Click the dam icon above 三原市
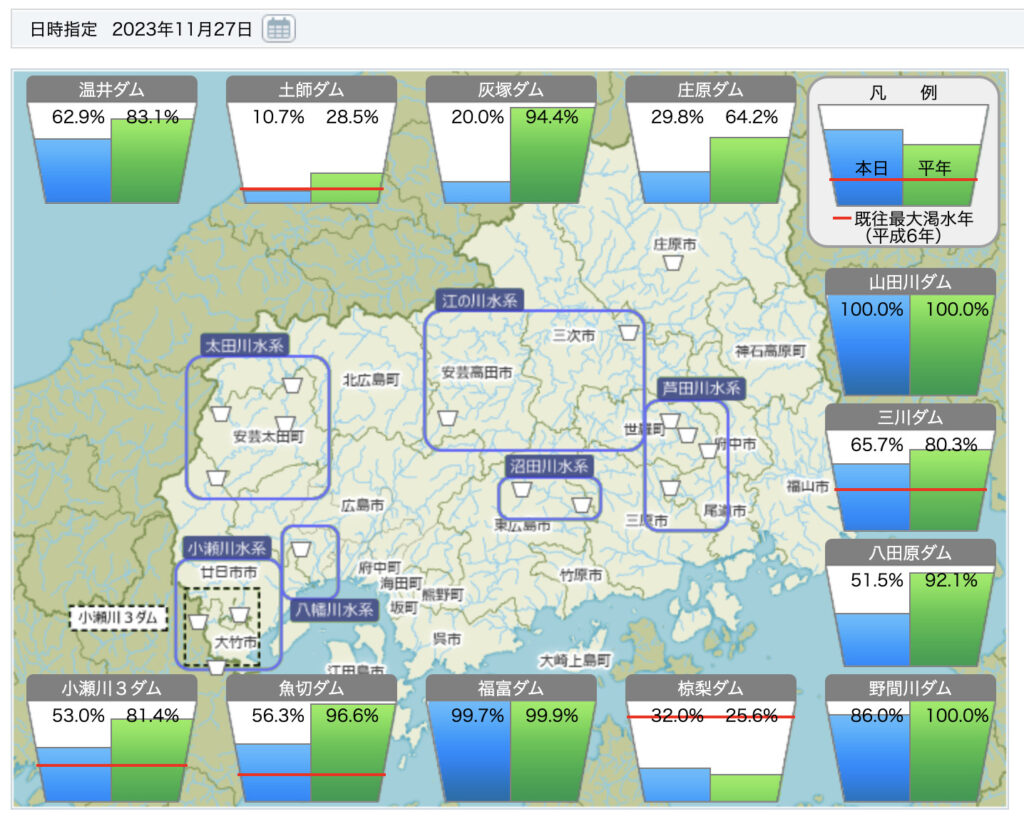Screen dimensions: 1024x821 pyautogui.click(x=670, y=488)
